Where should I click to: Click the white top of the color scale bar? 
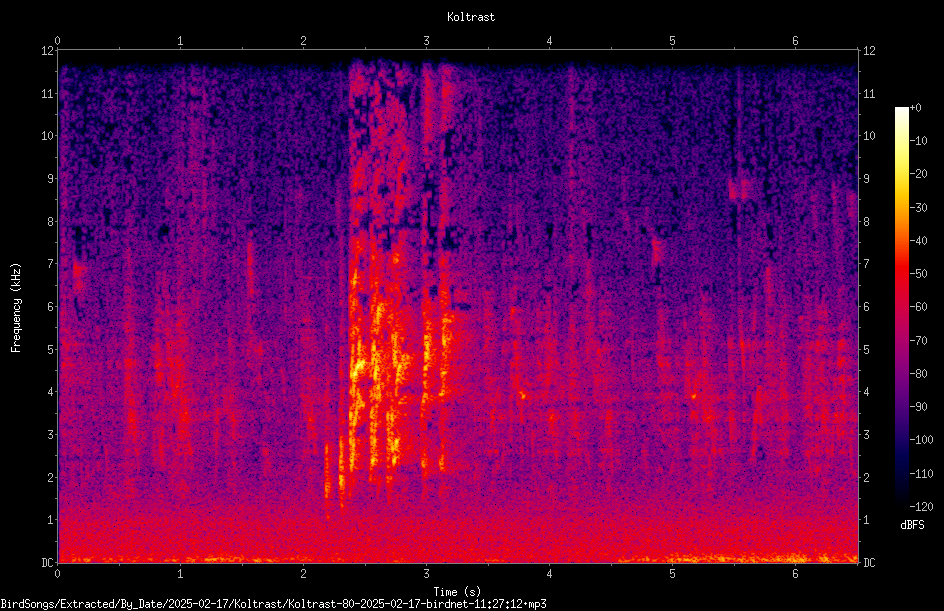point(901,111)
